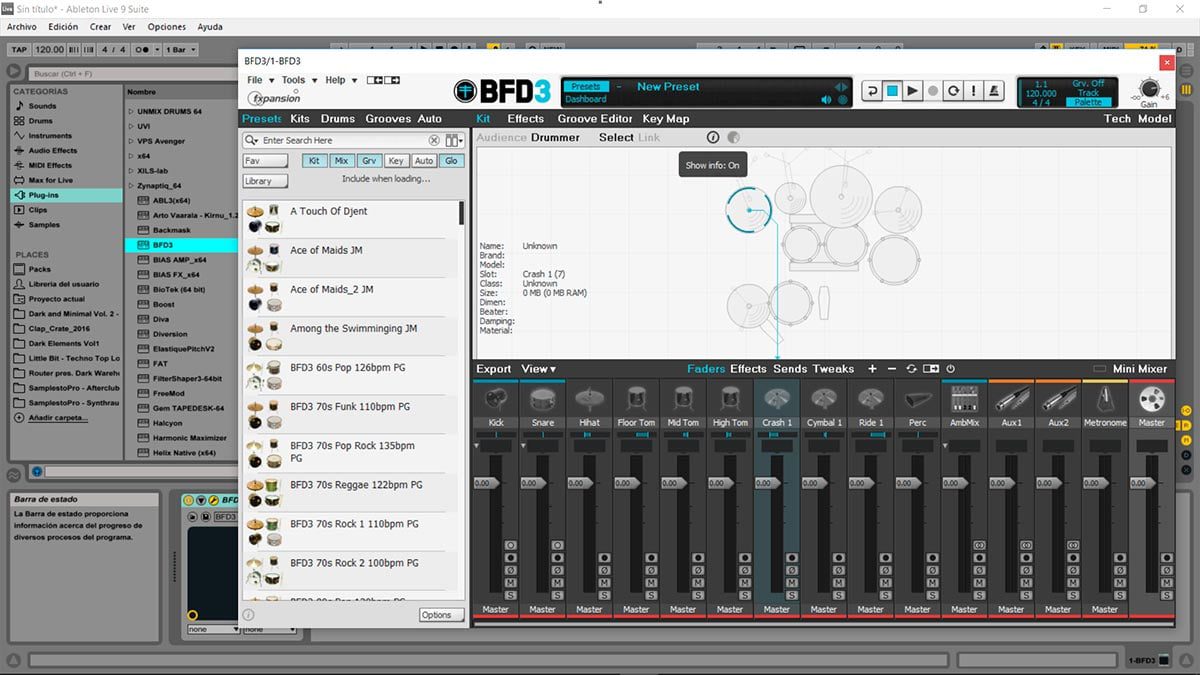
Task: Click the Mini Mixer button
Action: point(1139,369)
